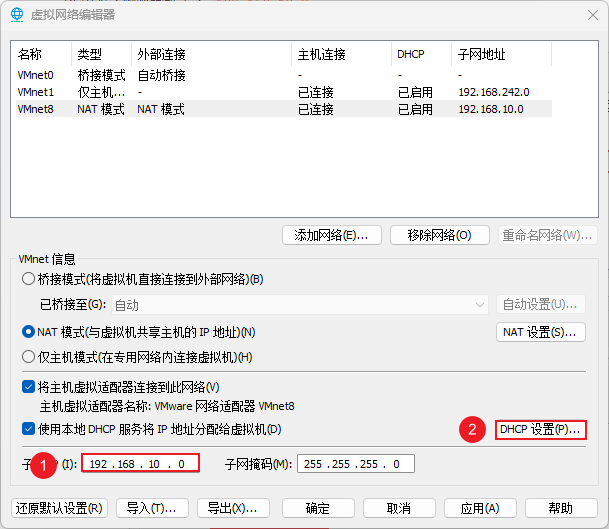This screenshot has width=609, height=529.
Task: Click the 移除网络 button
Action: pos(439,235)
